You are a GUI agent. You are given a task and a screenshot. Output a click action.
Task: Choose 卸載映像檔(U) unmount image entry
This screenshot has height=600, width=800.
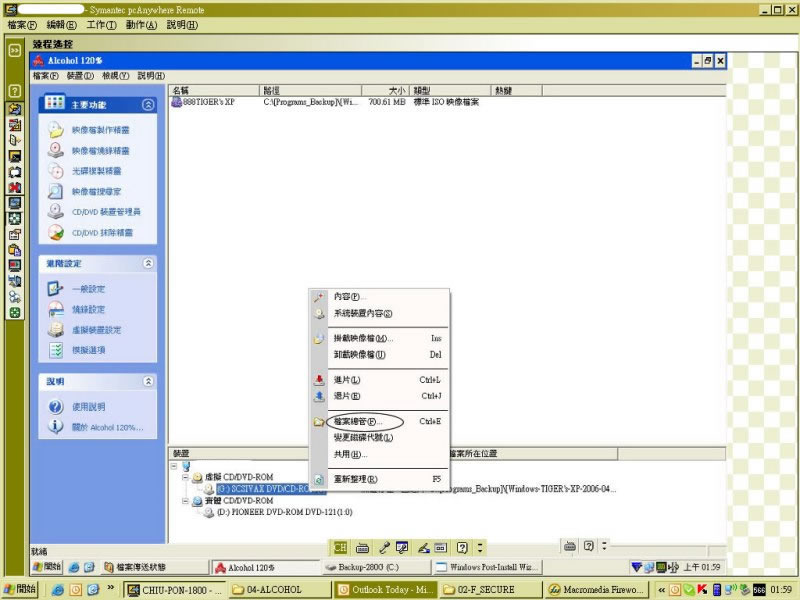coord(379,354)
